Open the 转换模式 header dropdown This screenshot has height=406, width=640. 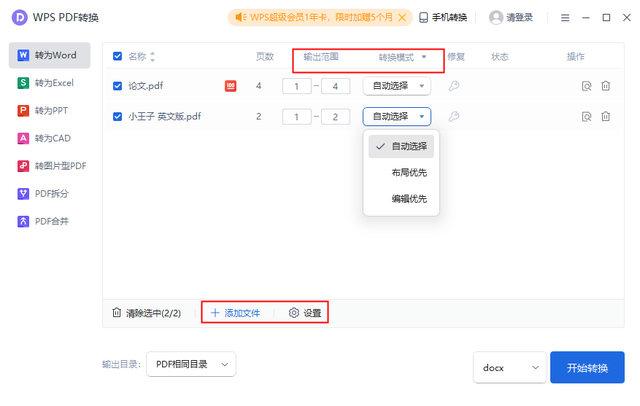pyautogui.click(x=424, y=57)
